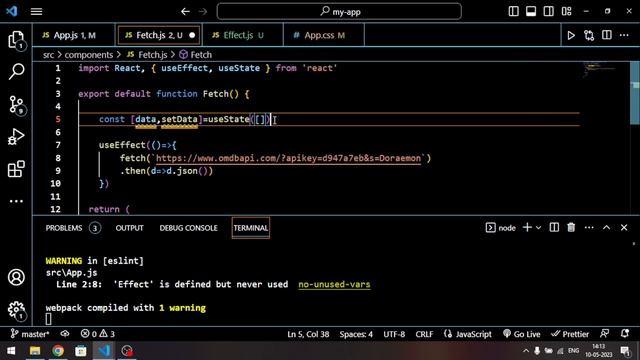Open the Extensions view
Viewport: 640px width, 360px height.
coord(16,169)
